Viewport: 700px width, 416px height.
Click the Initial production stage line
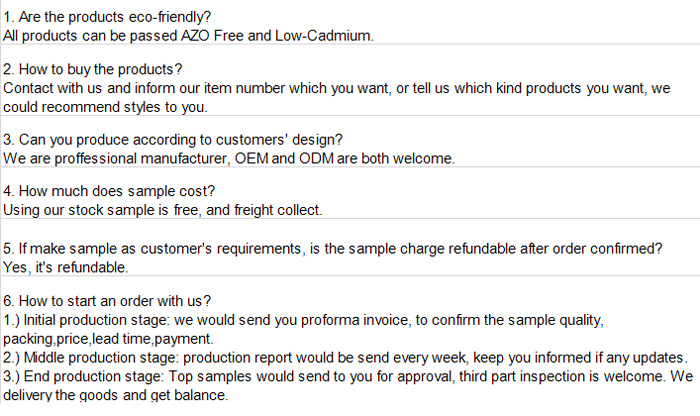coord(303,320)
